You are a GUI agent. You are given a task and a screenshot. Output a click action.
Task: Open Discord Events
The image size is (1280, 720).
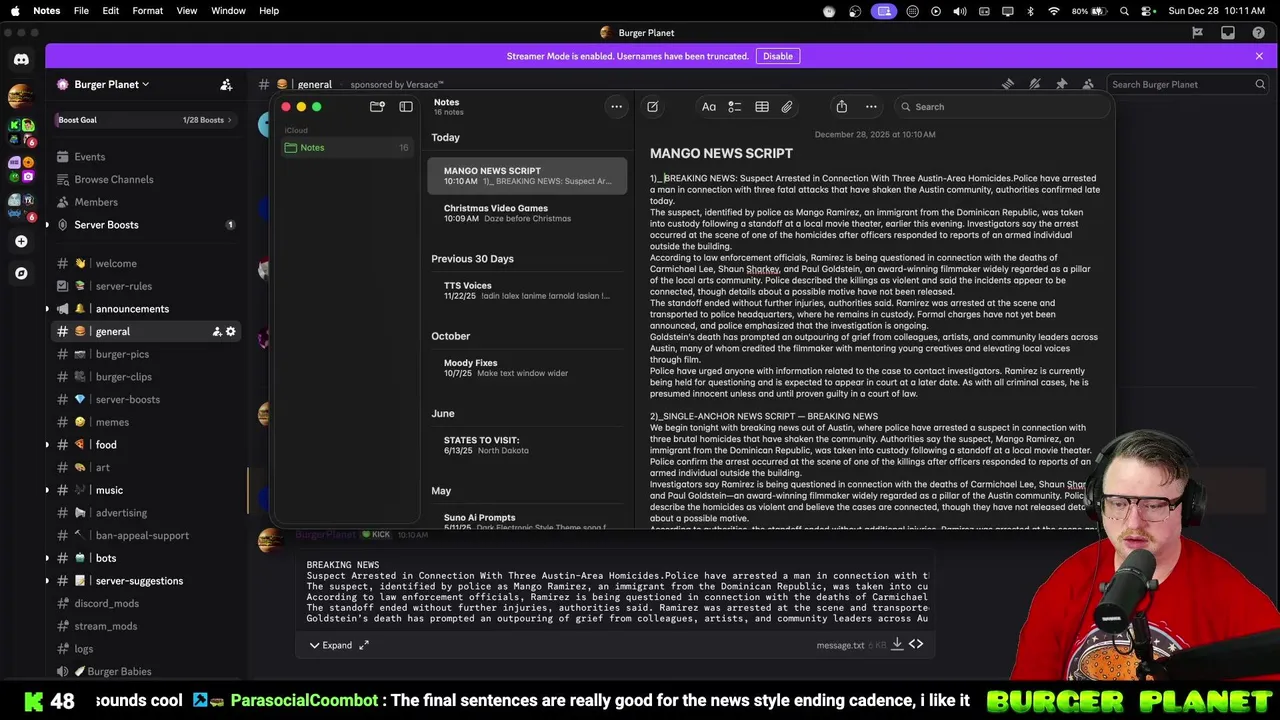144,157
